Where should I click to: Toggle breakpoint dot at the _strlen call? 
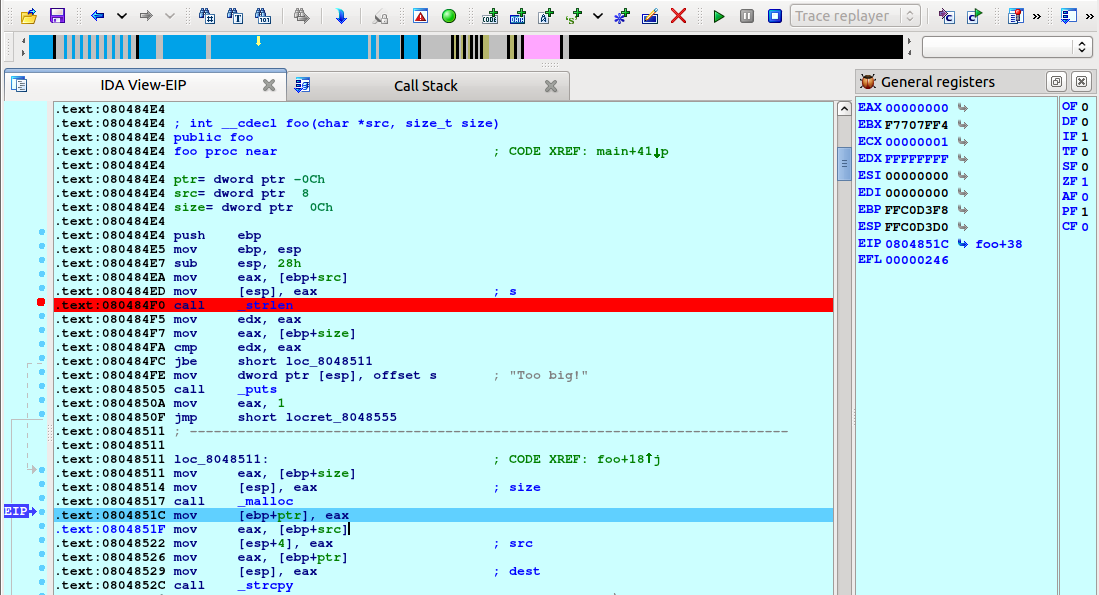pos(41,302)
